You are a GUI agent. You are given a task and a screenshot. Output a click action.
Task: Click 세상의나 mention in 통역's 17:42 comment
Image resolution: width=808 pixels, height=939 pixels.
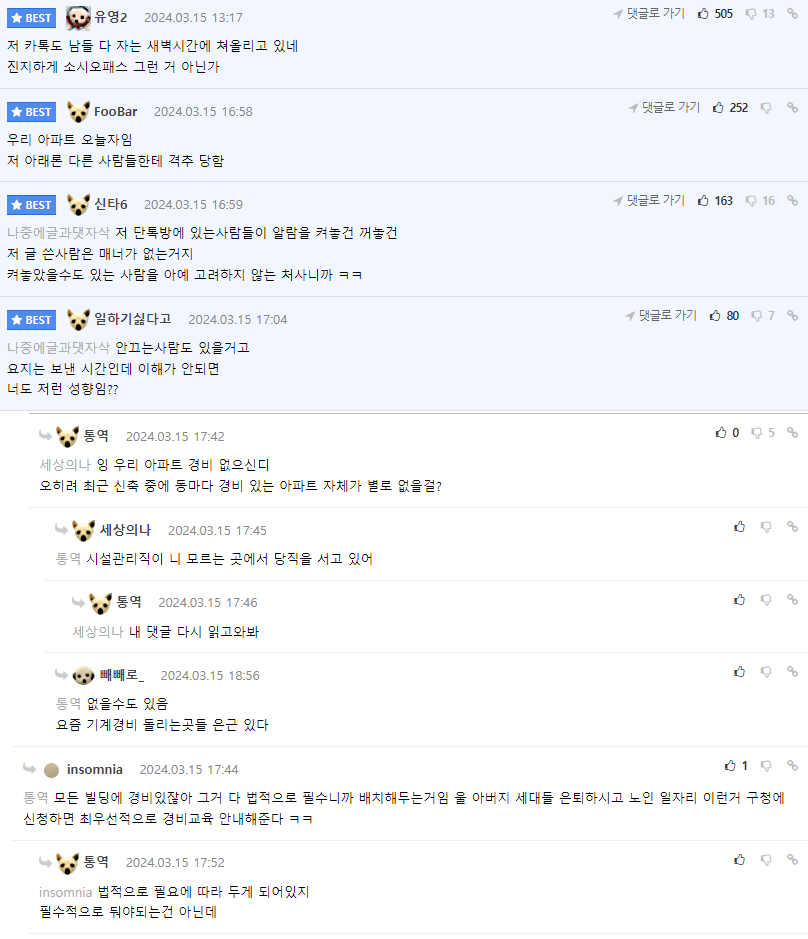click(65, 465)
